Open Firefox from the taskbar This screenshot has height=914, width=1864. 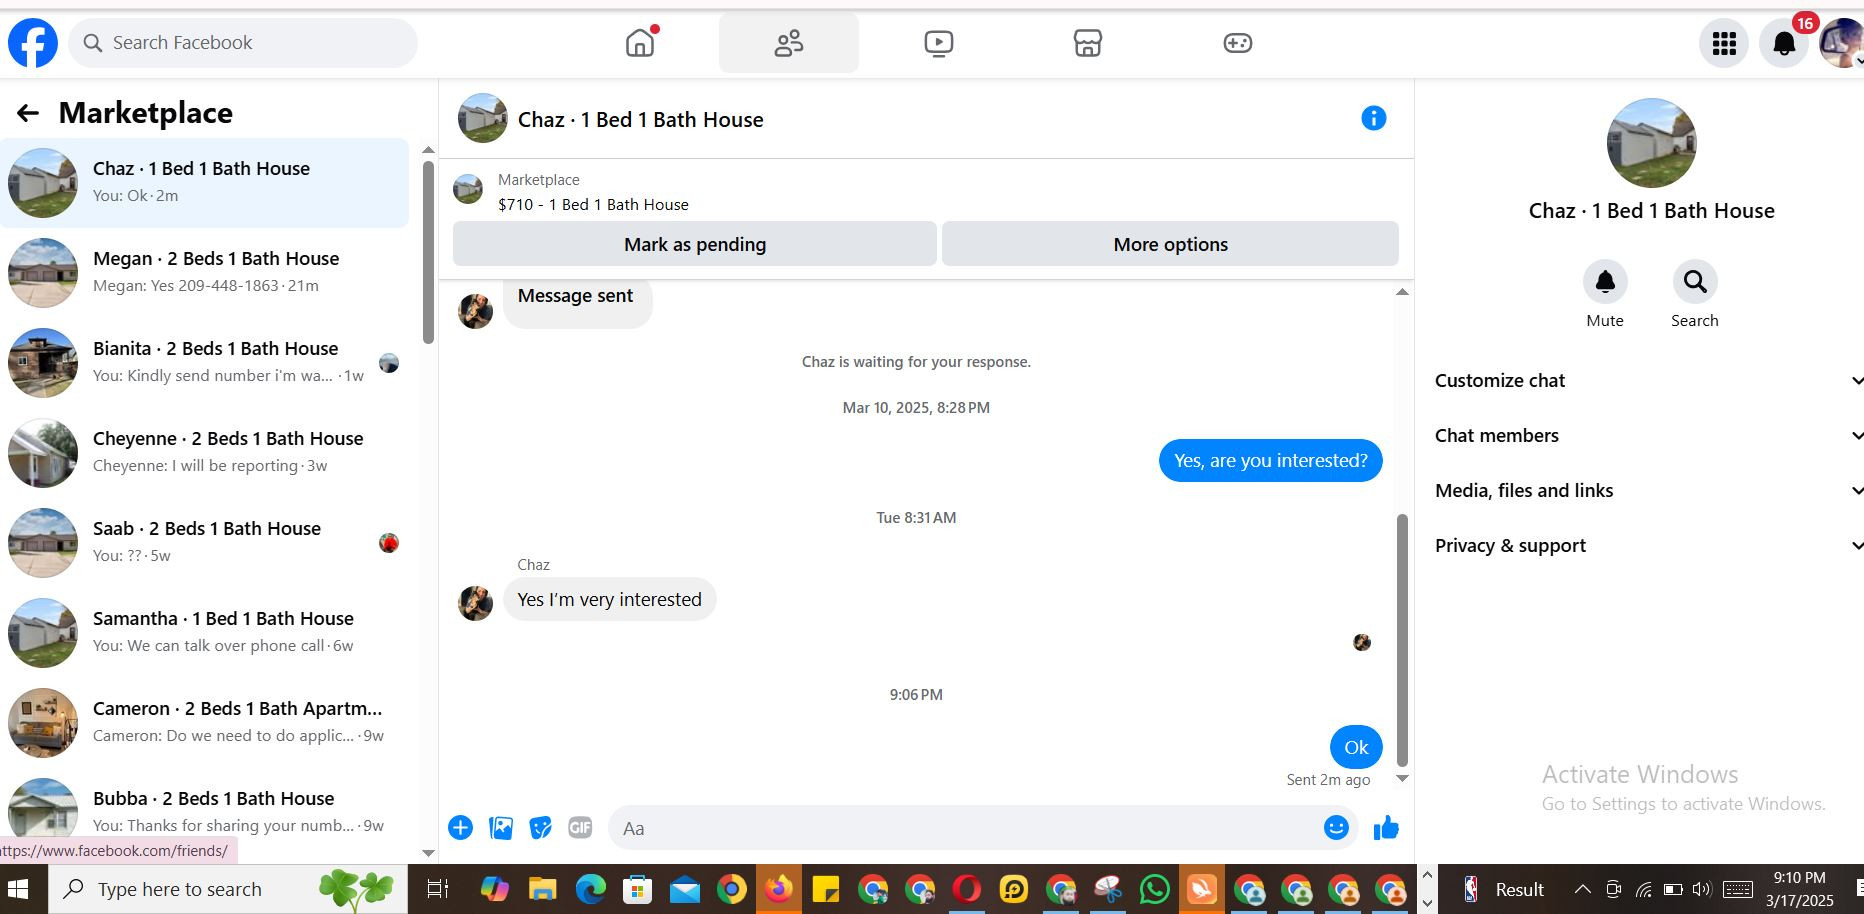pyautogui.click(x=779, y=889)
